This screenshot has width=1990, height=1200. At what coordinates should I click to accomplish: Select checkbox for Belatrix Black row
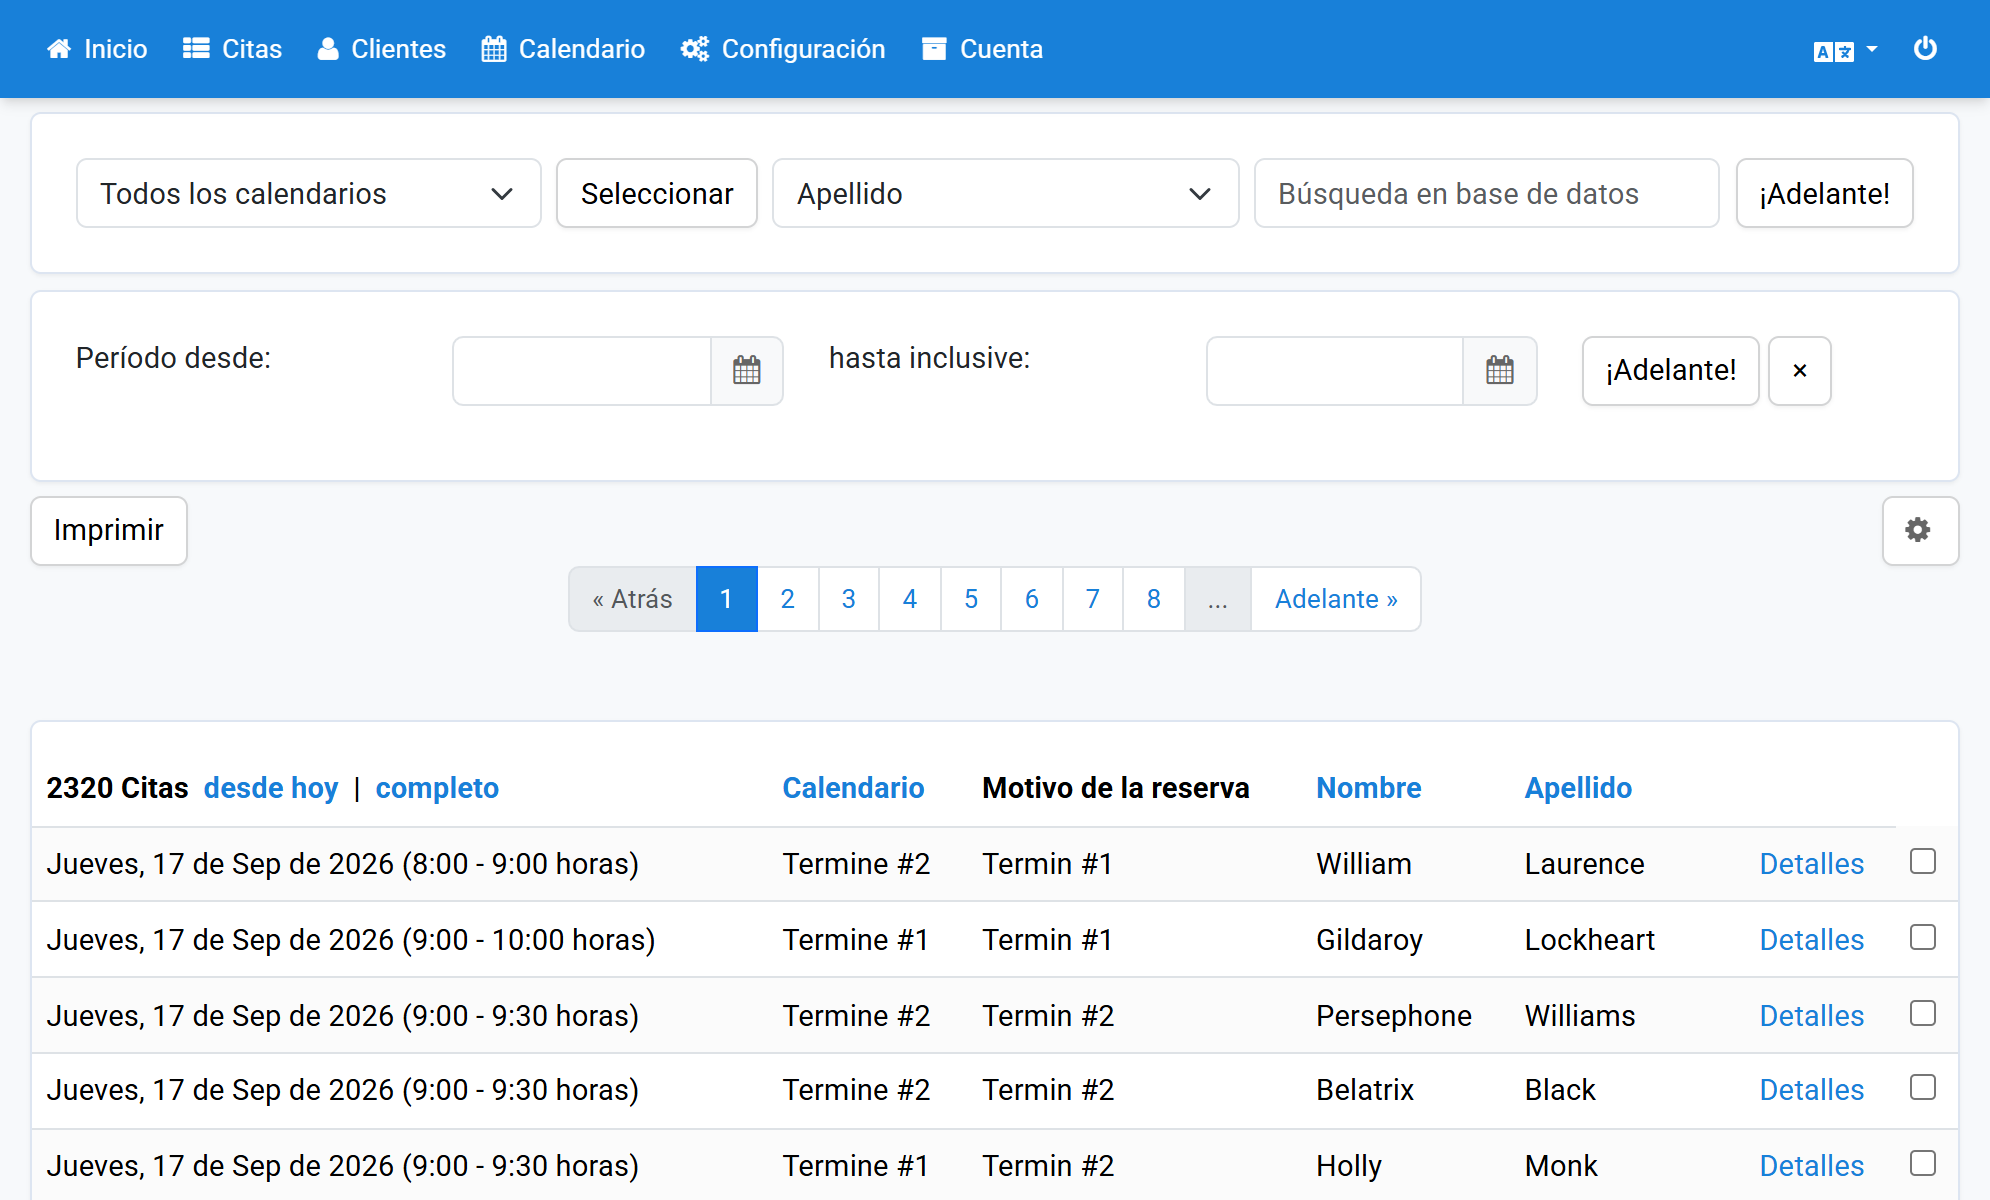1923,1087
